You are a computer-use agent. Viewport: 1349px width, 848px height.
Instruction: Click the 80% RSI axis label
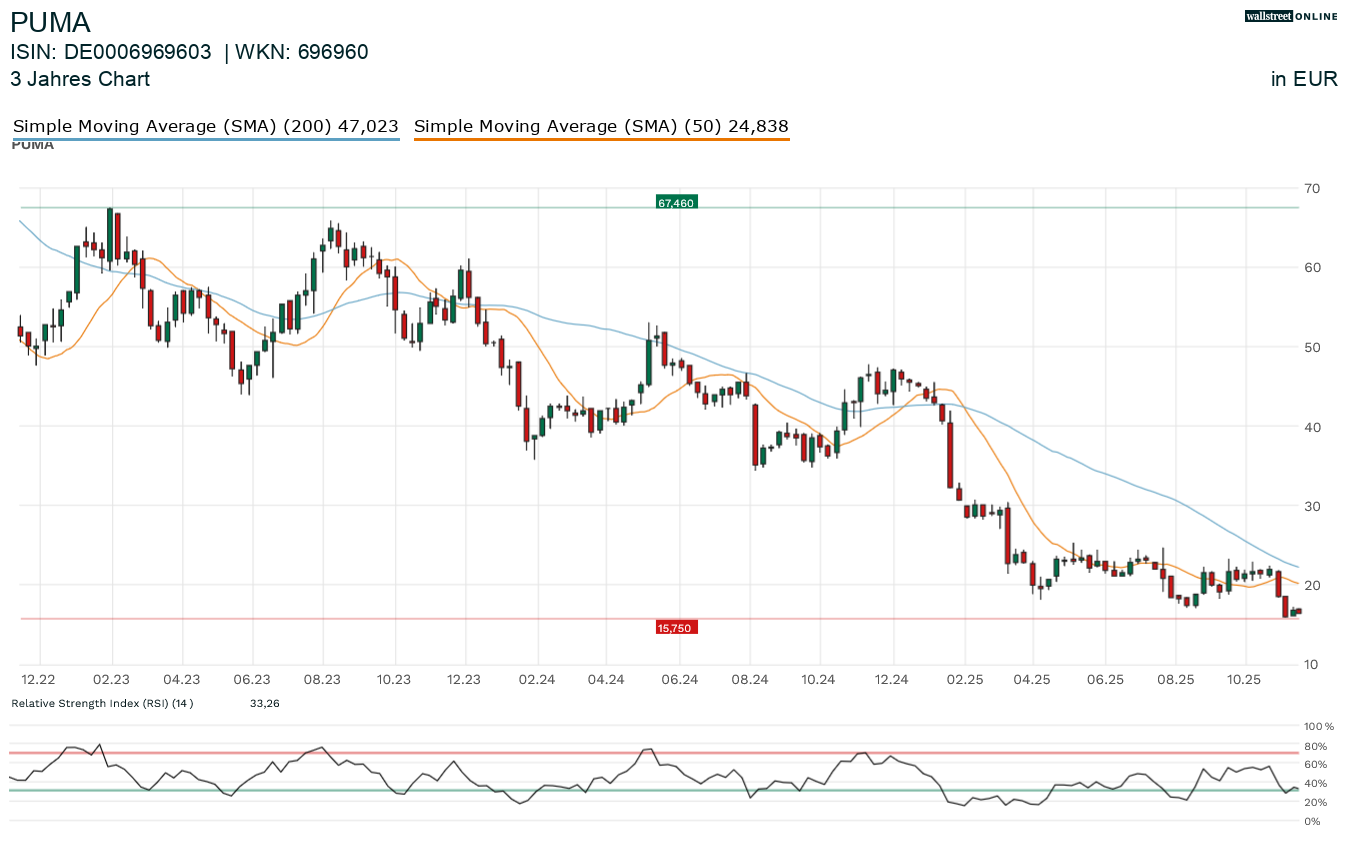tap(1317, 746)
